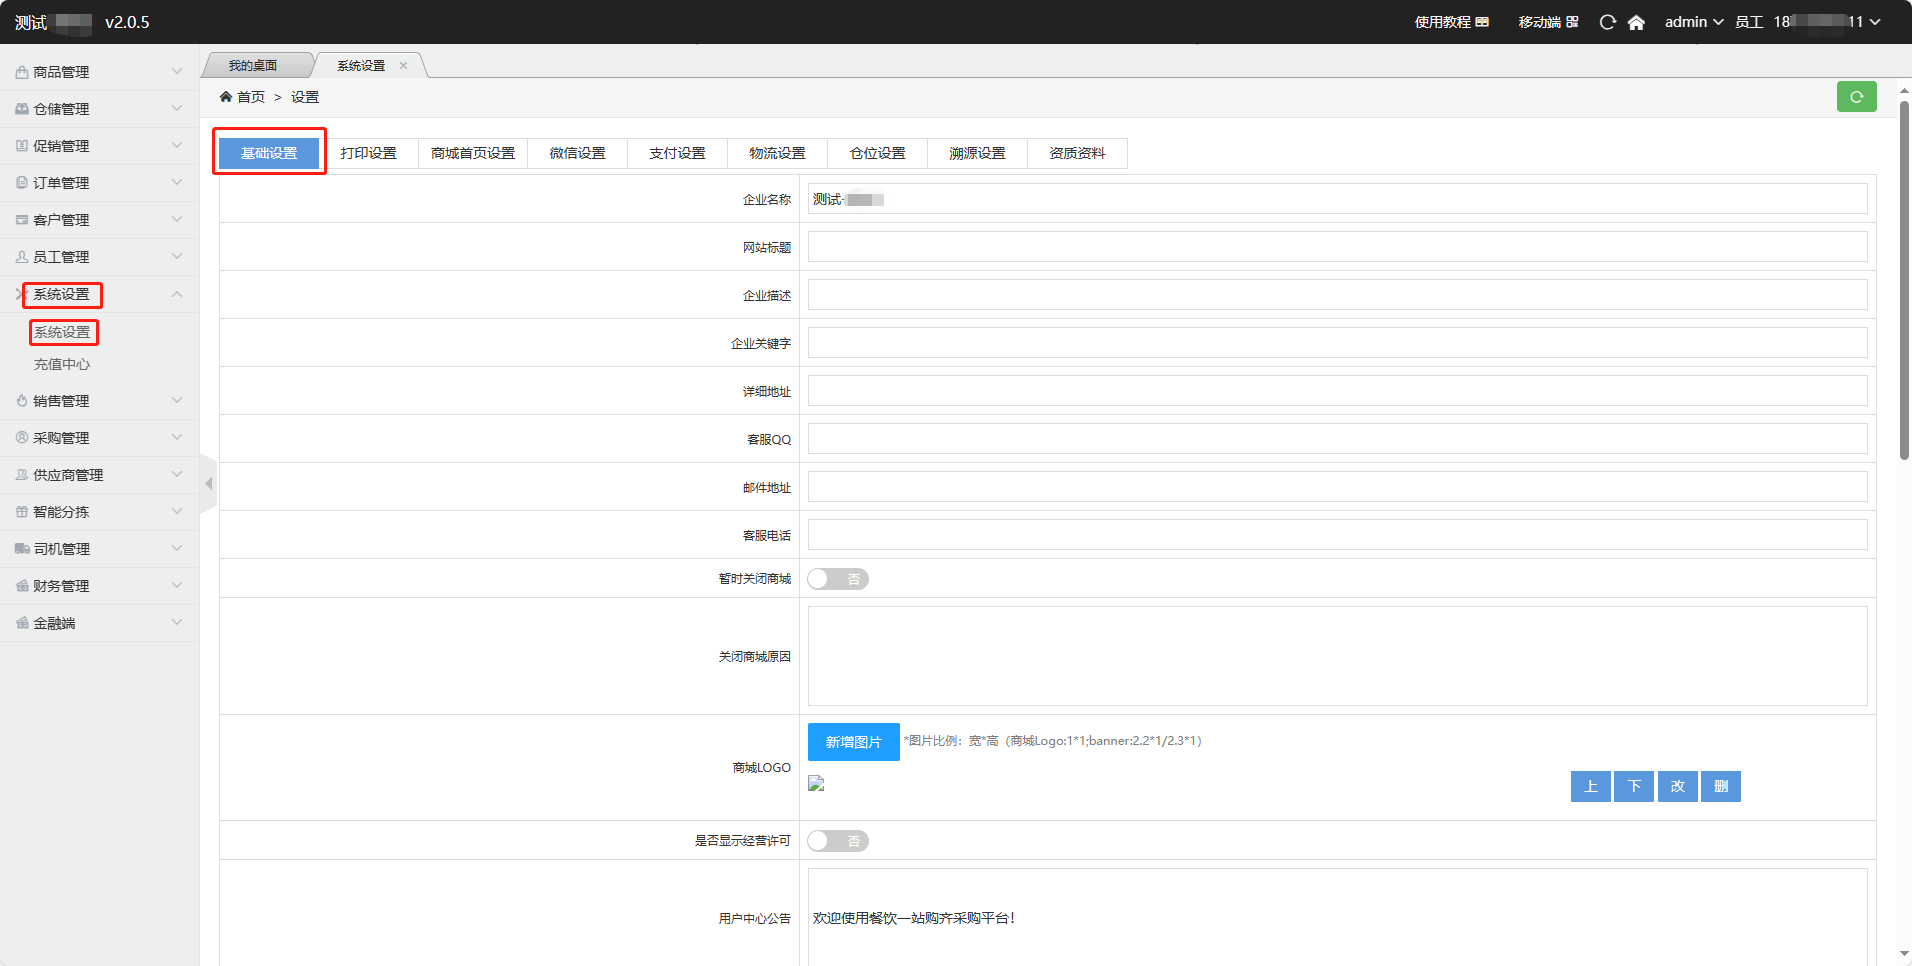Click the 上 move-up image button
Viewport: 1912px width, 966px height.
[1590, 786]
